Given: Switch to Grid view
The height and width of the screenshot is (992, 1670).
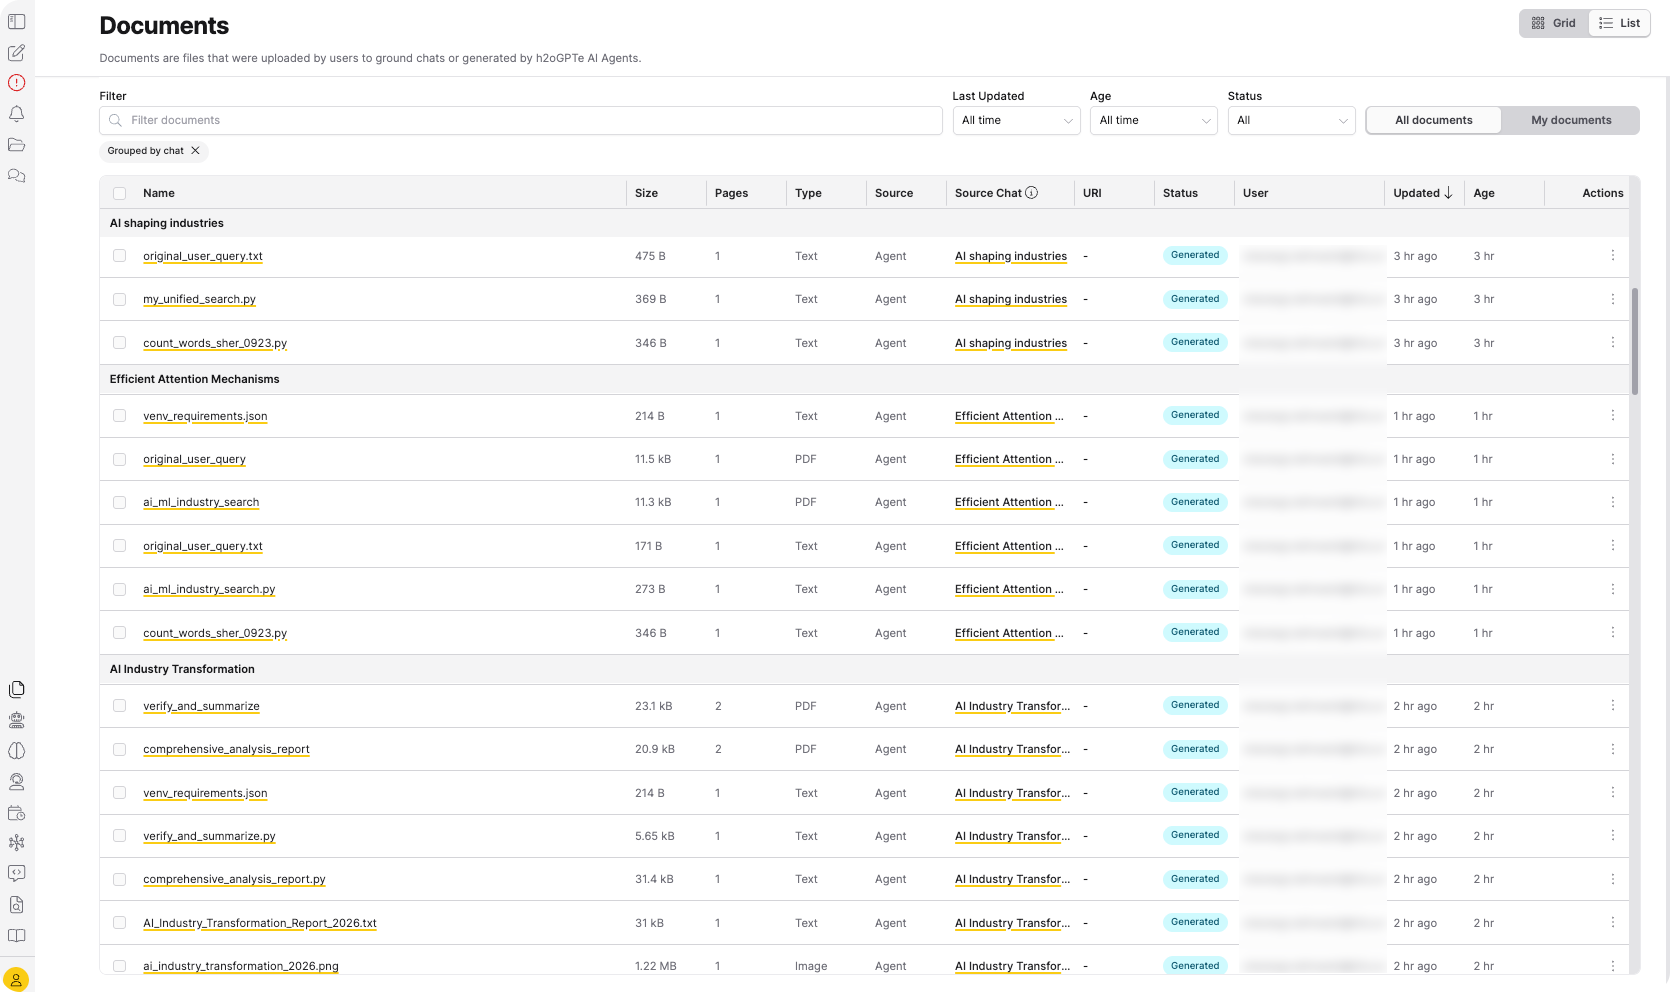Looking at the screenshot, I should coord(1554,23).
